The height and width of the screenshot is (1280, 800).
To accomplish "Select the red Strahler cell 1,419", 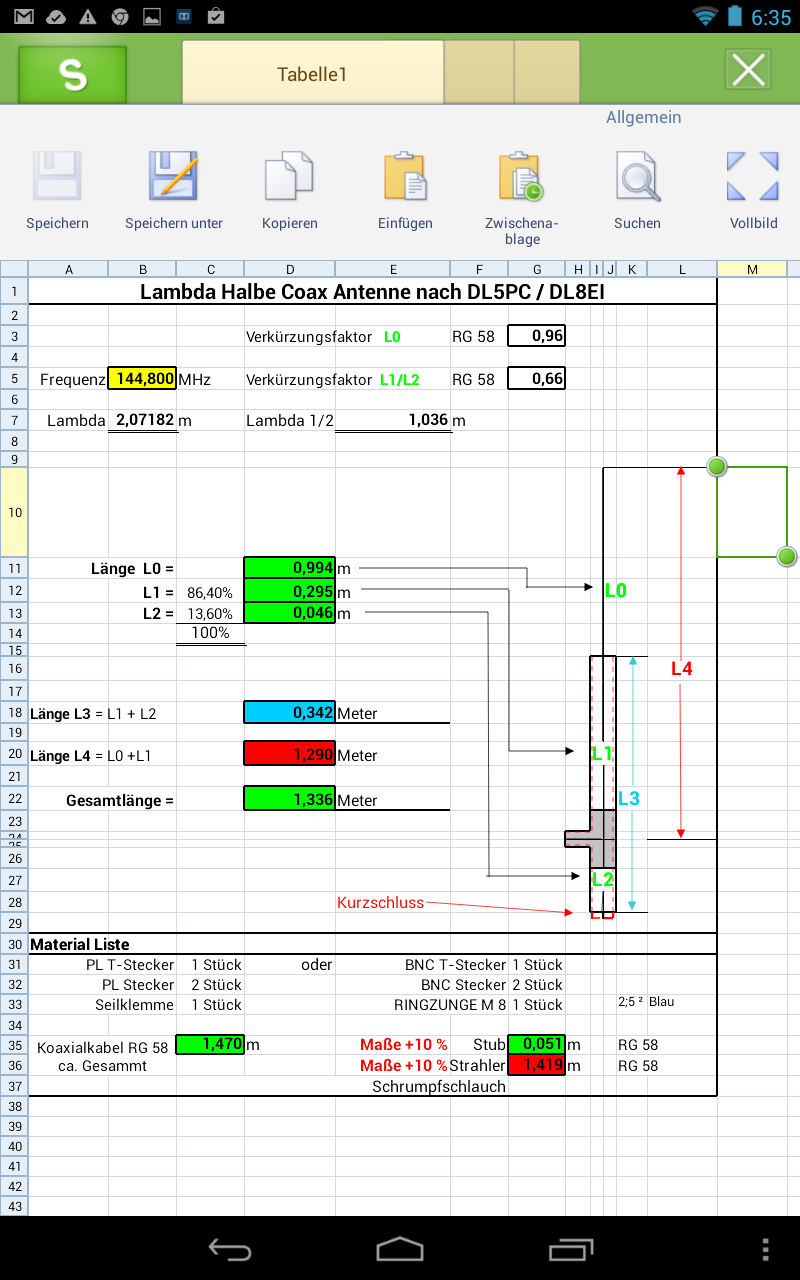I will (x=537, y=1065).
